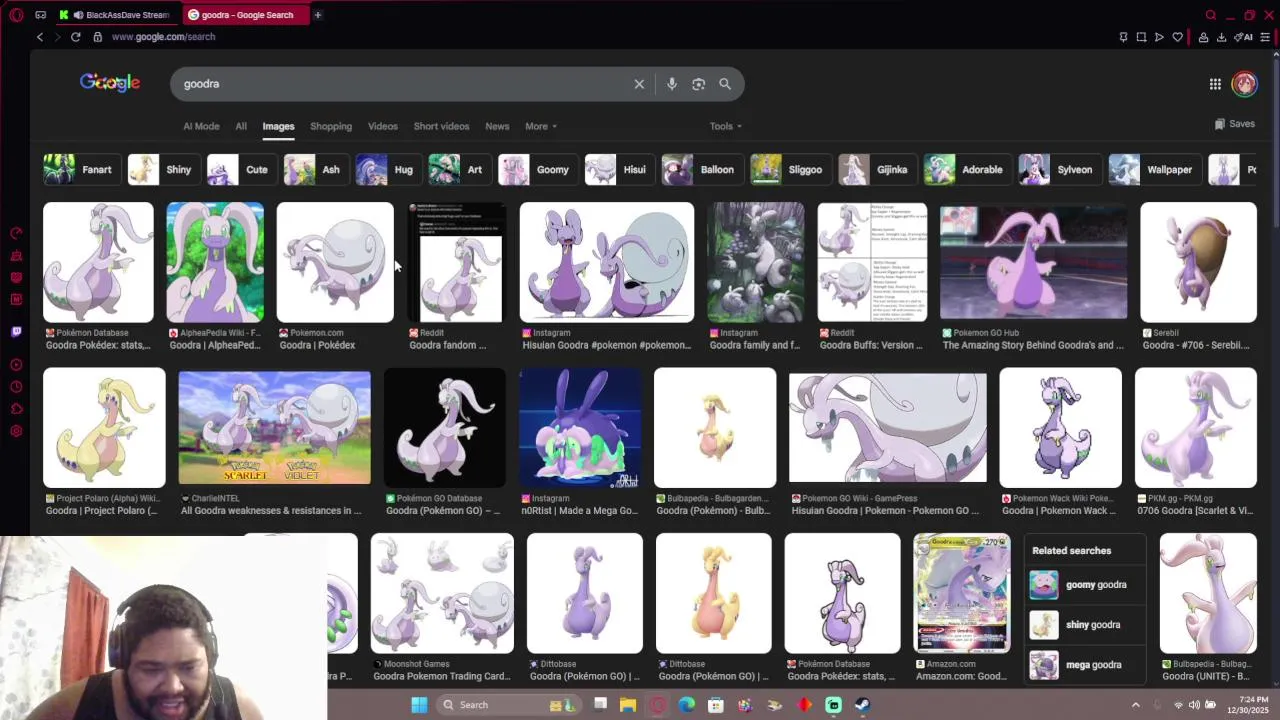This screenshot has height=720, width=1280.
Task: Click the pinboard pin icon in toolbar
Action: click(1123, 37)
